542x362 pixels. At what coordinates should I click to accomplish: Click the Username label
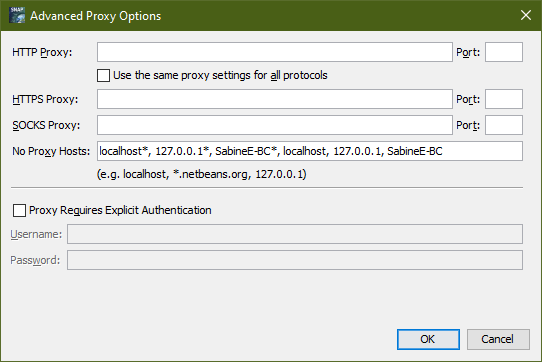[x=36, y=234]
